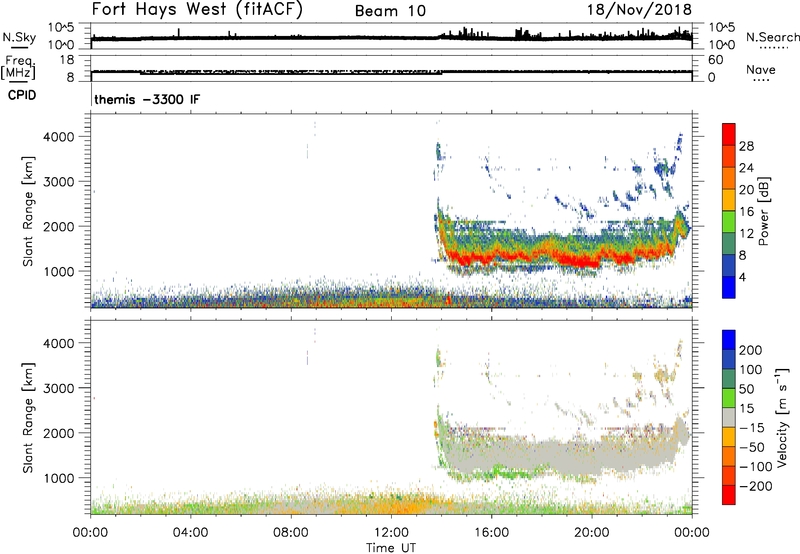
Task: Click the red high-power backscatter band near 20:00
Action: pyautogui.click(x=582, y=261)
